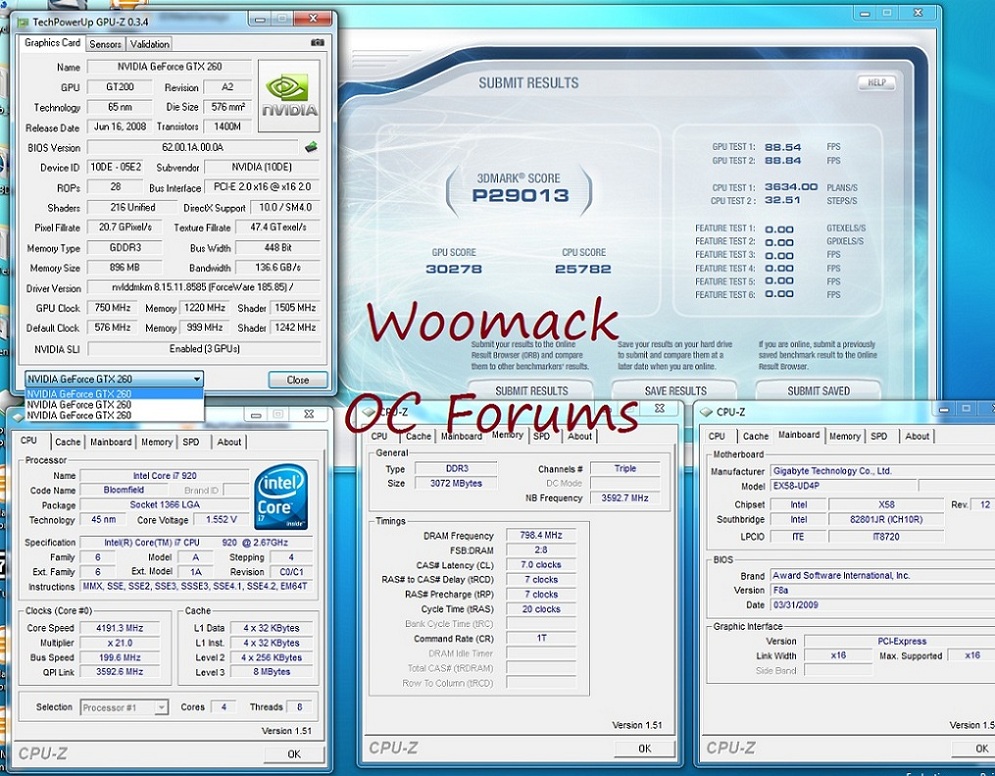Click the Manufacturer value Gigabyte Technology Co., Ltd.
Viewport: 995px width, 776px height.
[x=883, y=471]
